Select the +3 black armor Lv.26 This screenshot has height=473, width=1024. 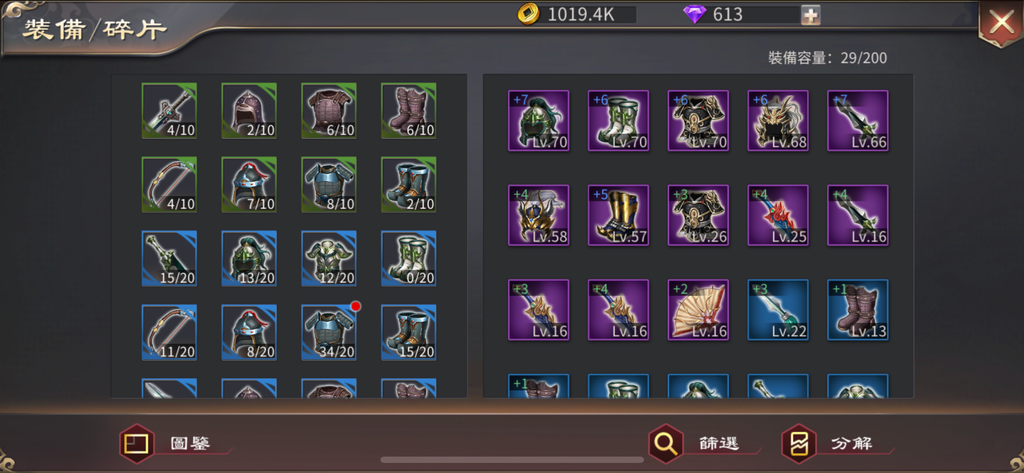[698, 216]
